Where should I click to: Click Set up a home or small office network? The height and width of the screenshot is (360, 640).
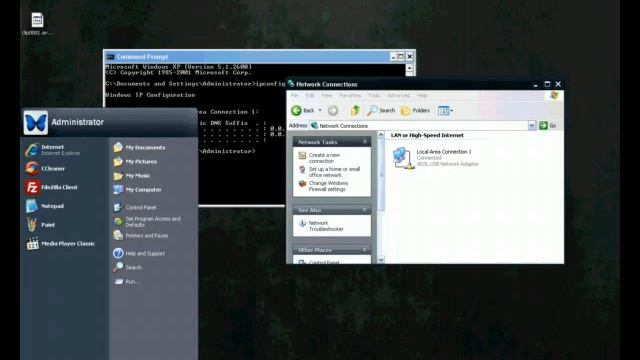coord(329,172)
